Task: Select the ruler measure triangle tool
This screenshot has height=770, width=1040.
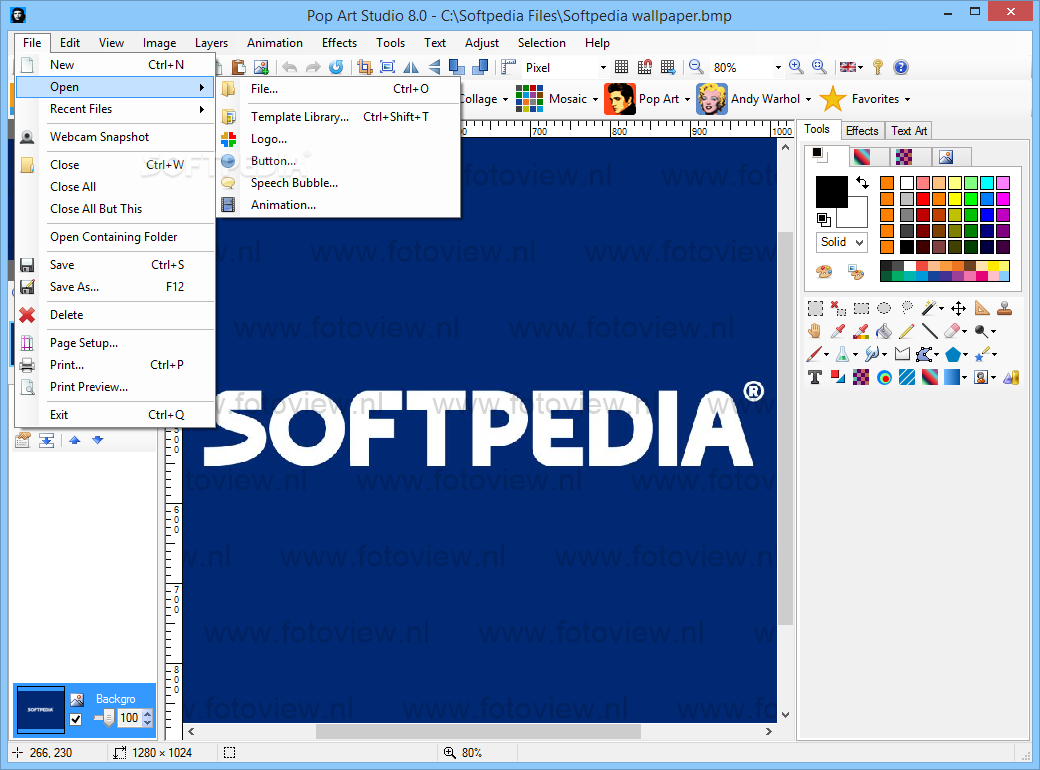Action: [982, 308]
